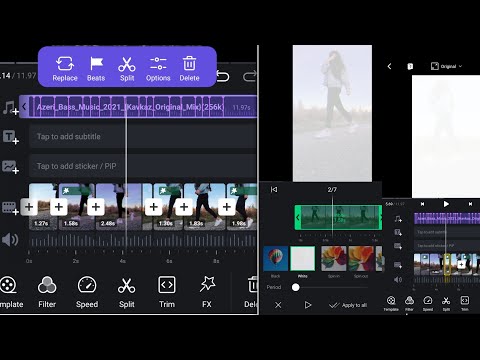Screen dimensions: 480x360
Task: Select the Black balloon thumbnail in middle panel
Action: pyautogui.click(x=275, y=259)
